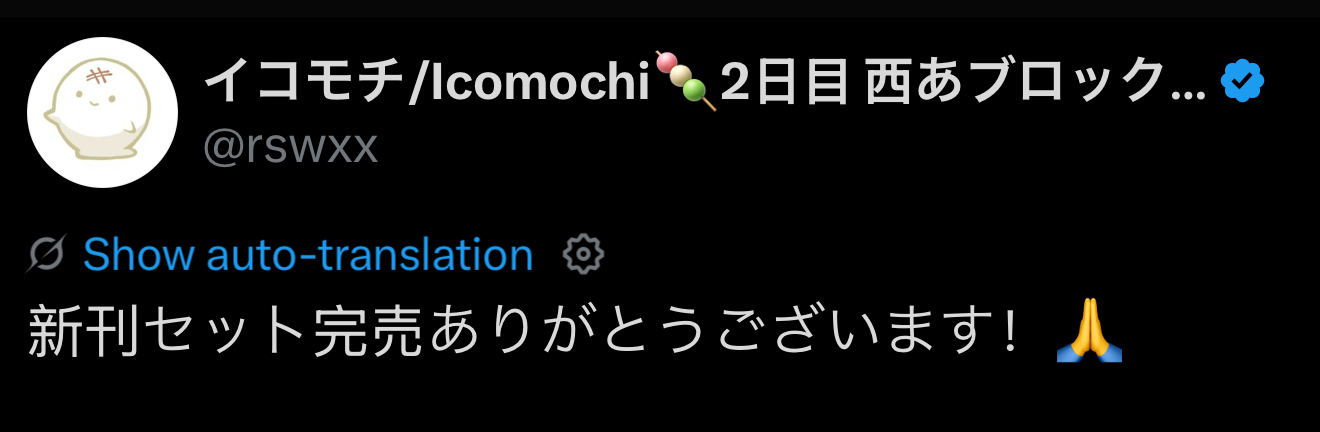Screen dimensions: 1320x432
Task: Click the dango emoji in display name
Action: (x=686, y=80)
